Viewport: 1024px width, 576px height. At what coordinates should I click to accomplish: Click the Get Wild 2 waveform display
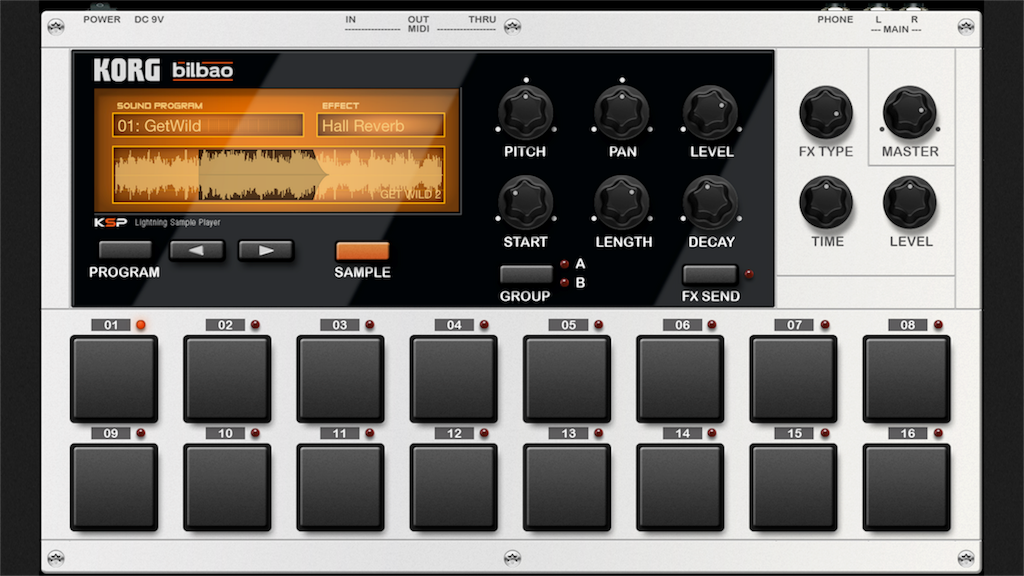279,174
